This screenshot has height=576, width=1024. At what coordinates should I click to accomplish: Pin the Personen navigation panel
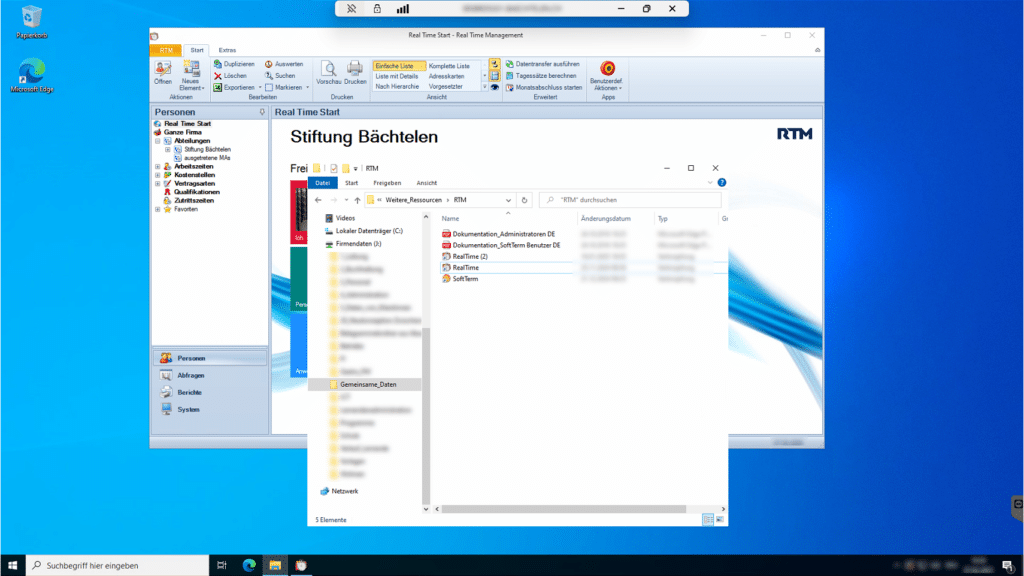click(x=262, y=112)
